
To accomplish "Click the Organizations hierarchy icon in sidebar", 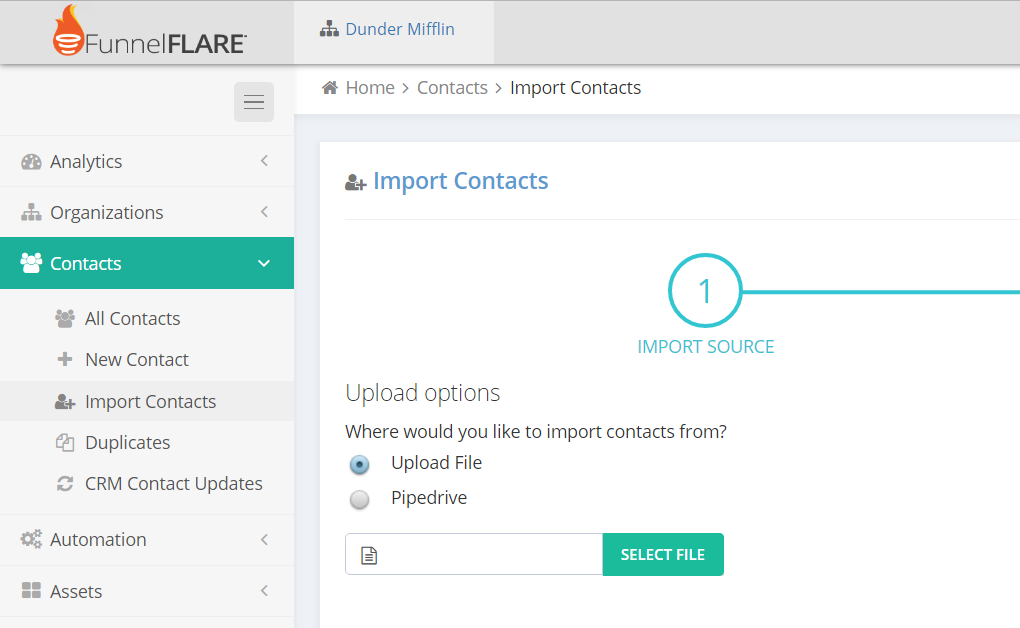I will coord(31,212).
